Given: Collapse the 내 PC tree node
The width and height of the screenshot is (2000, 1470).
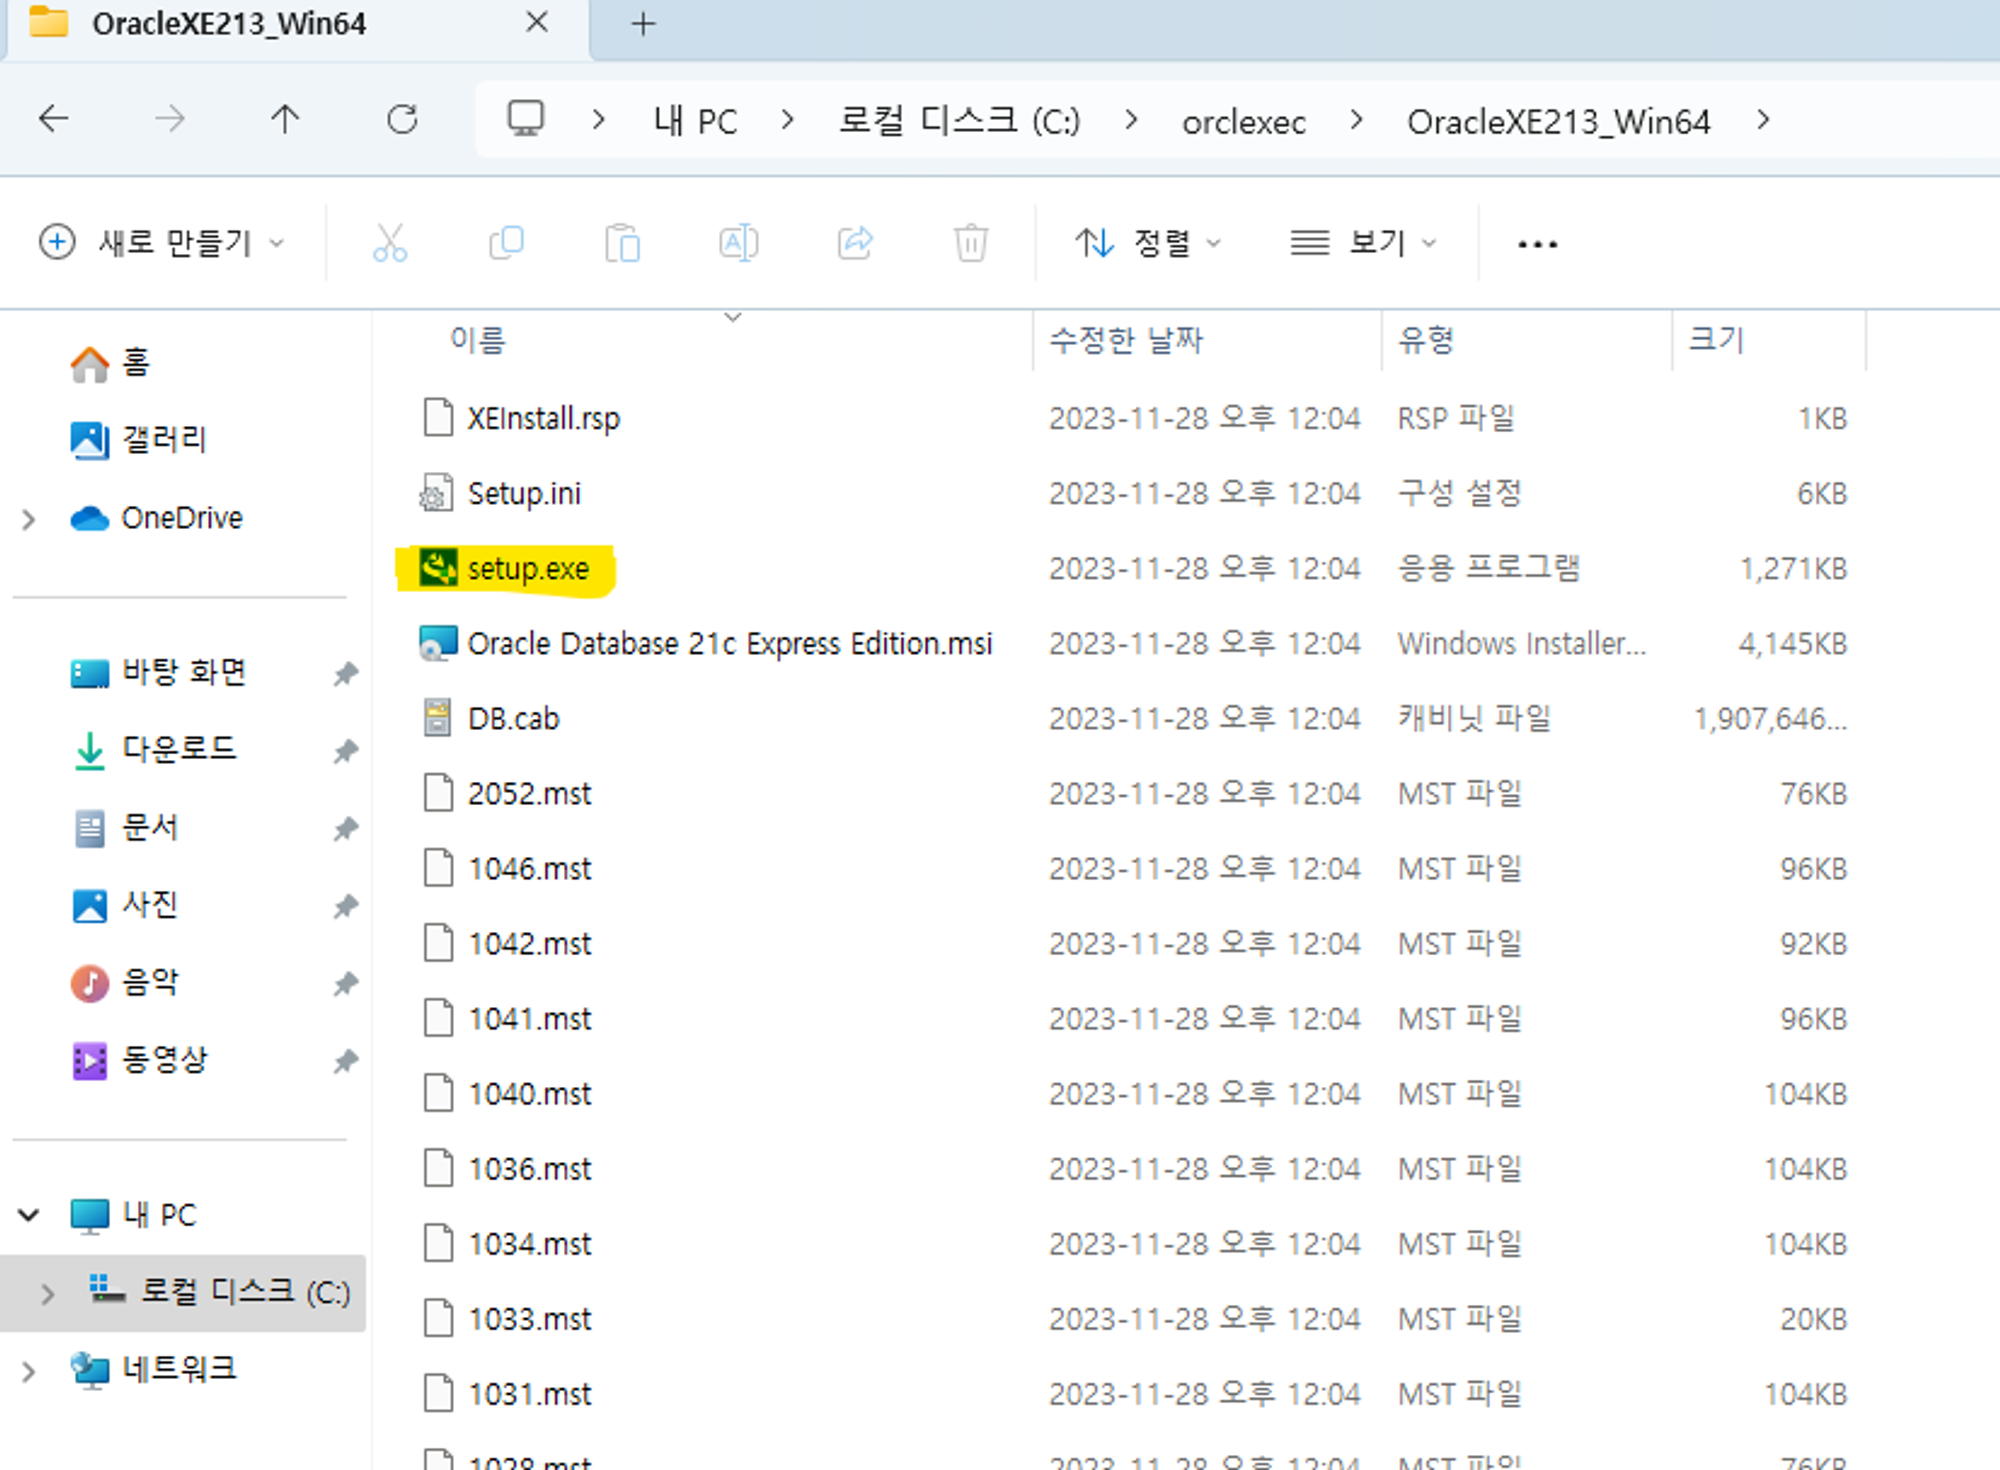Looking at the screenshot, I should 29,1215.
